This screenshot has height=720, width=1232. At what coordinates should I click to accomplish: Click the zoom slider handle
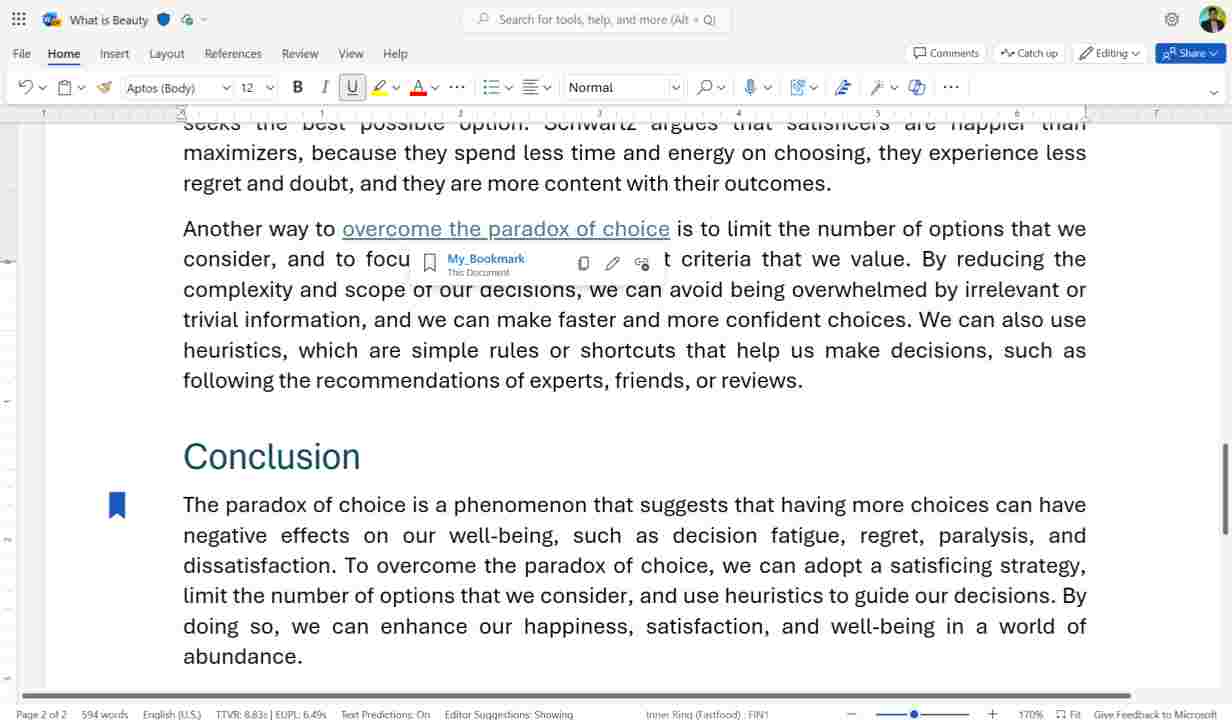tap(914, 714)
